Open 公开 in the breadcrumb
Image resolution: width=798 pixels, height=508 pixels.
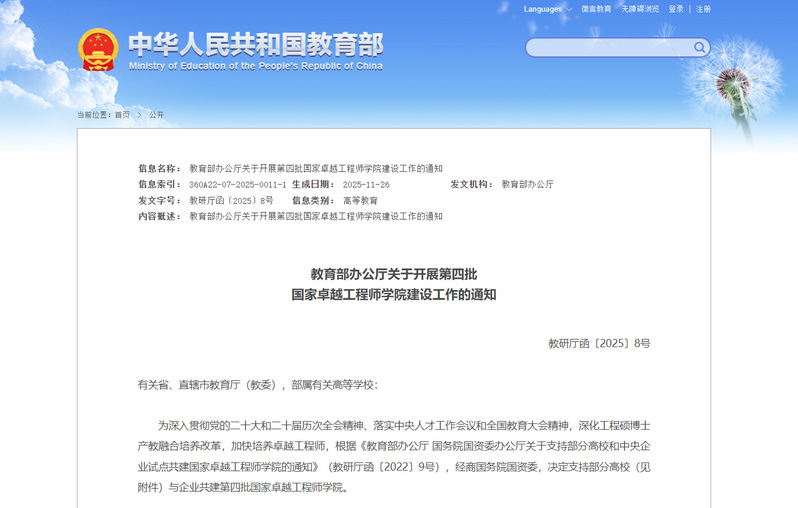(156, 115)
